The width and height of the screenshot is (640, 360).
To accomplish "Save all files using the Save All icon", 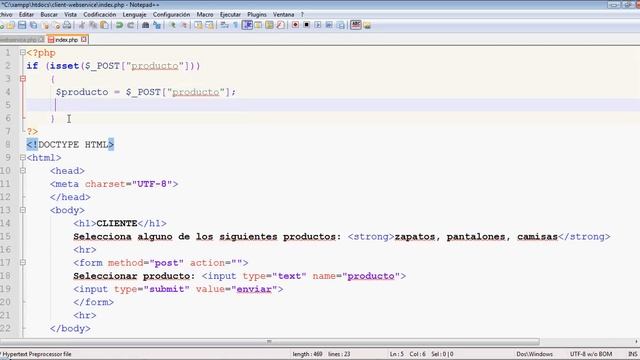I will [x=33, y=25].
